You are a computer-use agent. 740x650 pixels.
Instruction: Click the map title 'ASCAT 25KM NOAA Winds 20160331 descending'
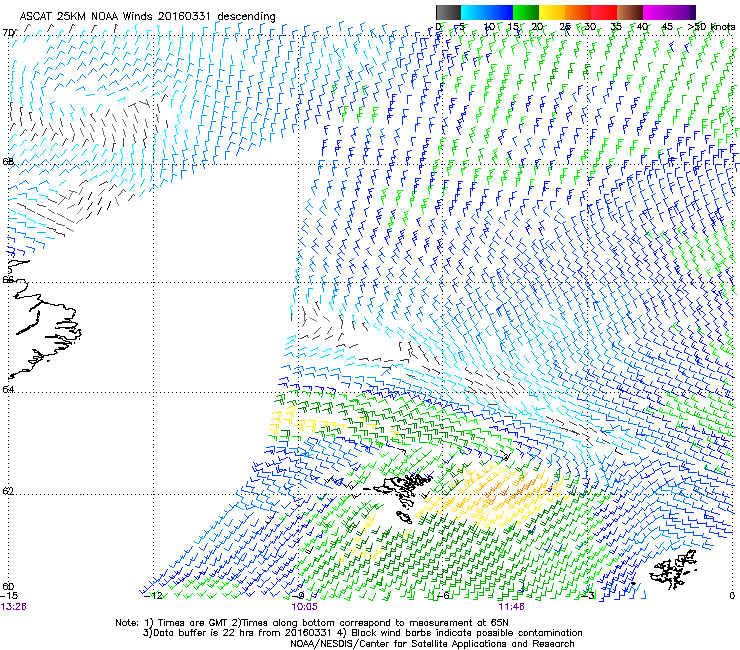click(x=147, y=17)
